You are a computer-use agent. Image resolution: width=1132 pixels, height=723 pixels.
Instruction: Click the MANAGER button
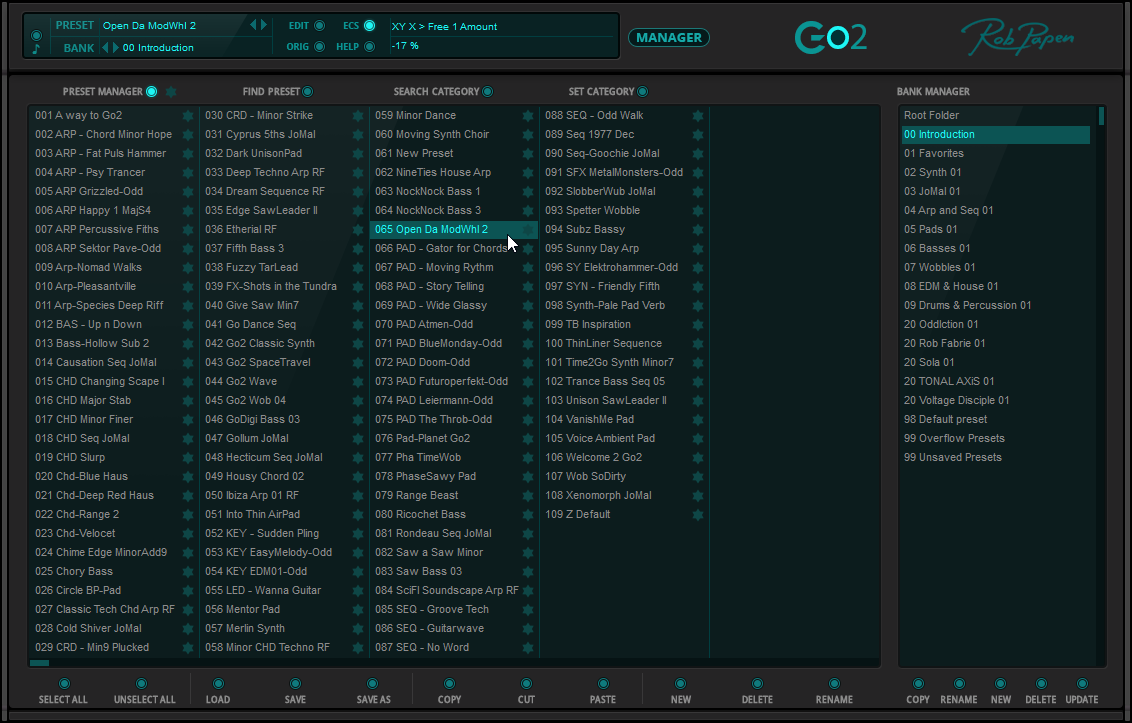coord(669,38)
